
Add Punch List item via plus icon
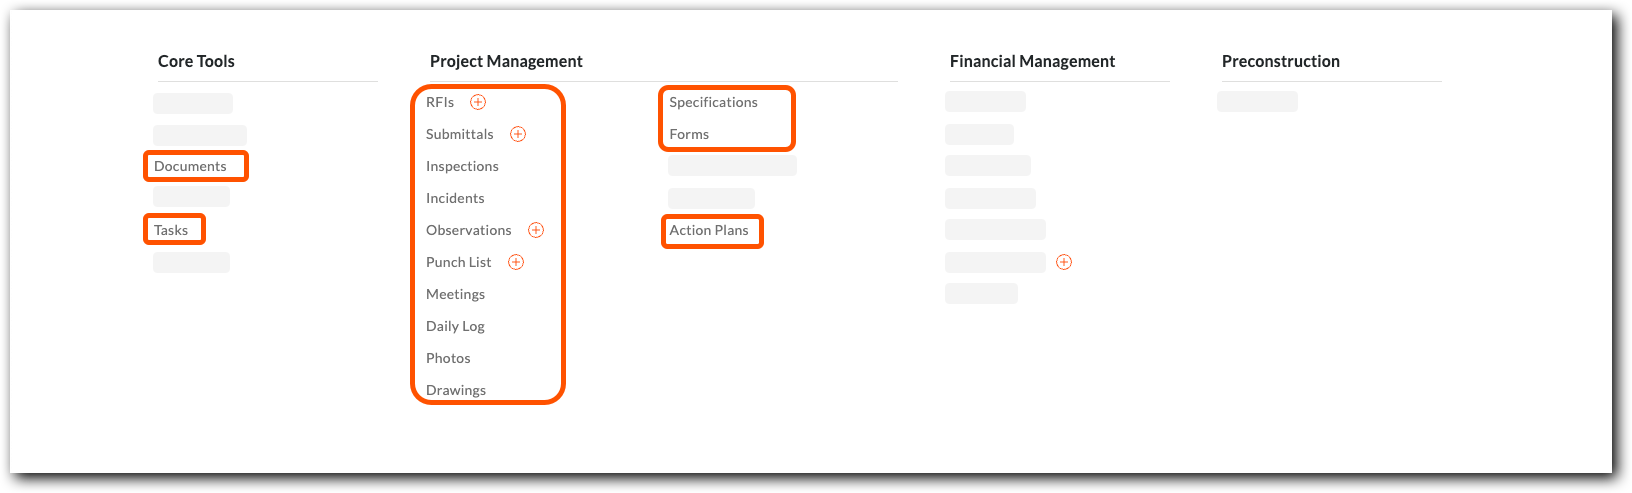click(516, 262)
